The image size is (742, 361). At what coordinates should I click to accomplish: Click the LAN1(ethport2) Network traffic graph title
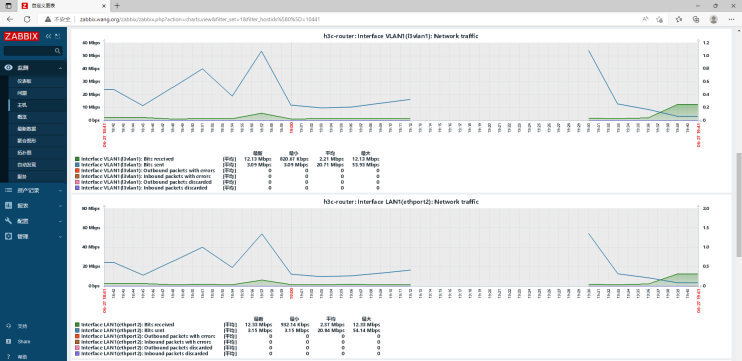401,202
